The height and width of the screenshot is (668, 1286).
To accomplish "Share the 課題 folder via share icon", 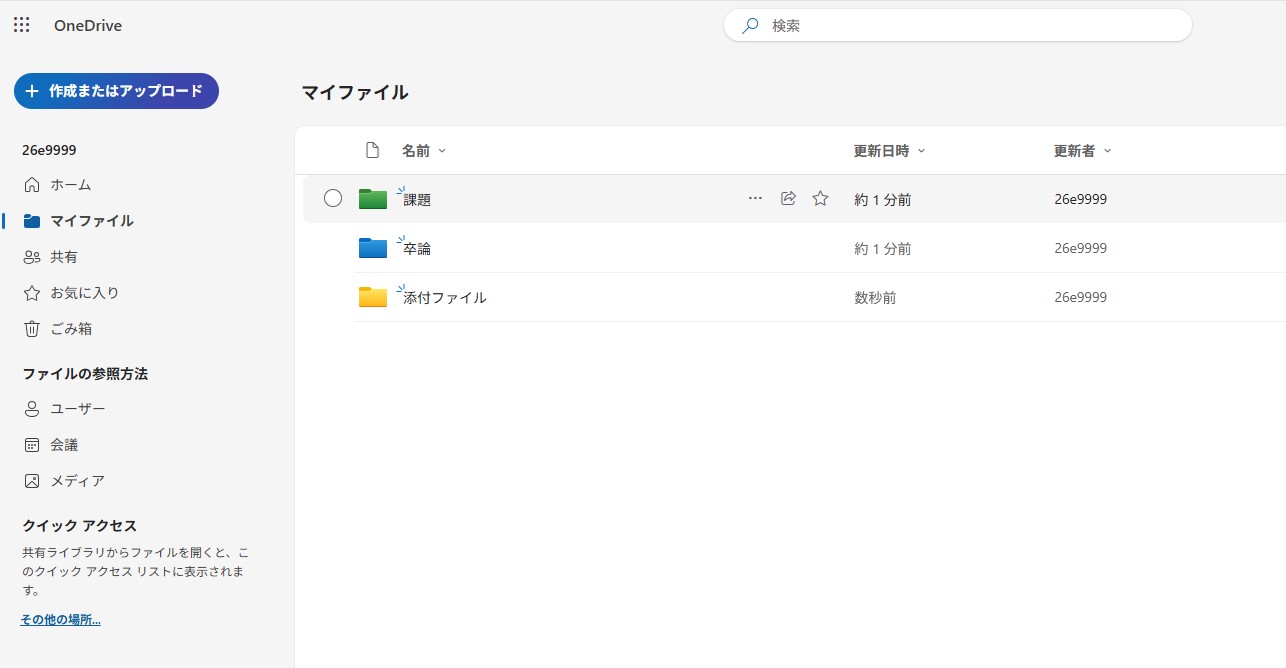I will (788, 198).
